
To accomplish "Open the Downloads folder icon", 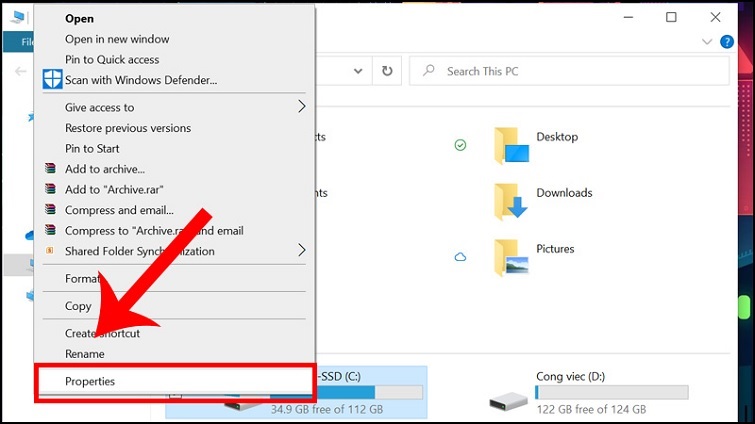I will (511, 201).
